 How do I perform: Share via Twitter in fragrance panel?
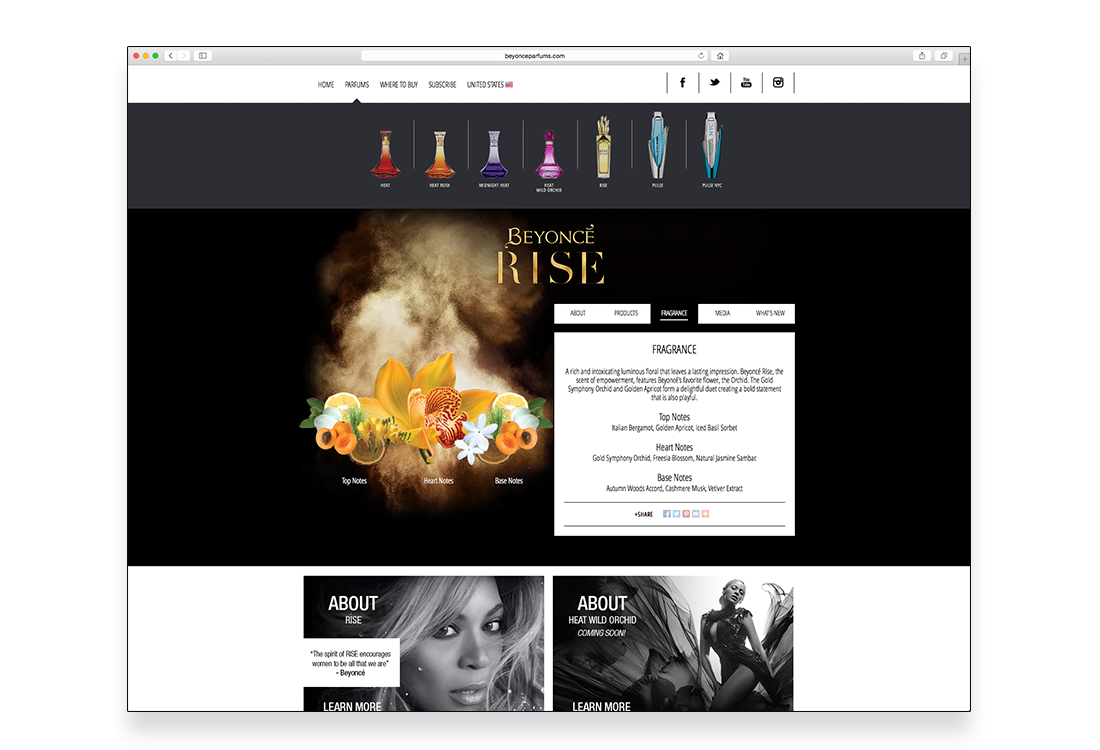click(676, 514)
